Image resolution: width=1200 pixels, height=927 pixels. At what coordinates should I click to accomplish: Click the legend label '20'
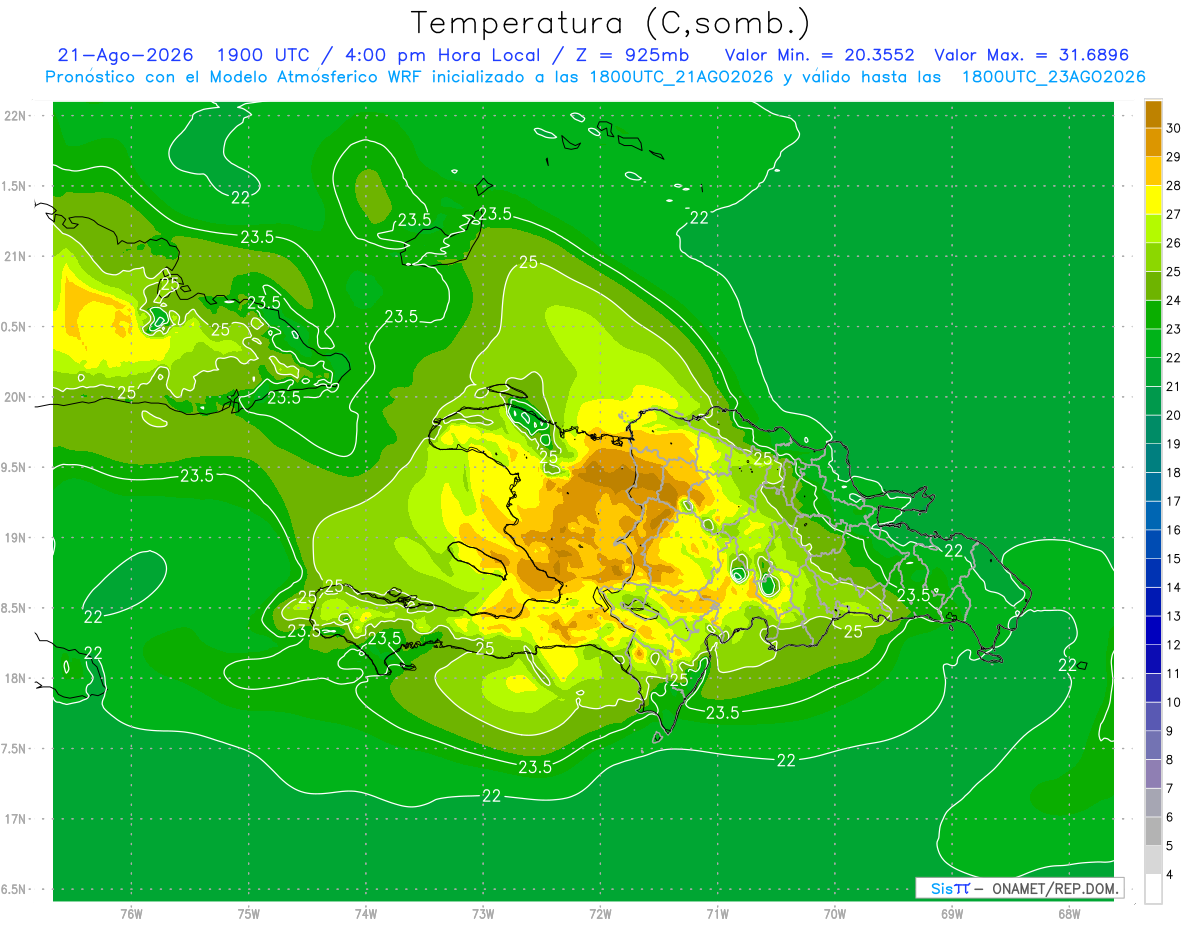(1174, 416)
